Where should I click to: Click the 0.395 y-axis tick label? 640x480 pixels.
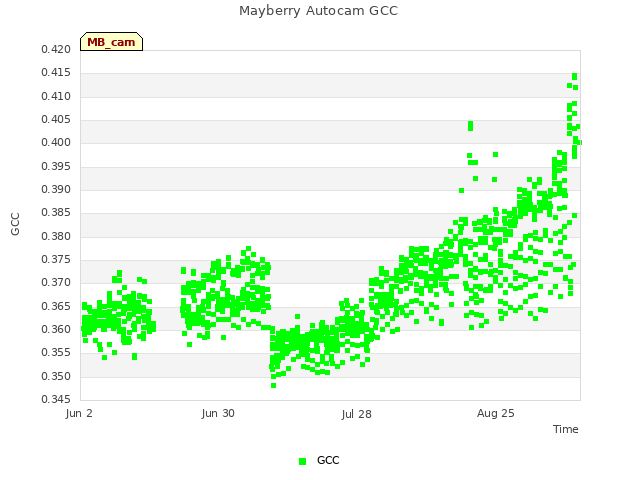tap(56, 167)
